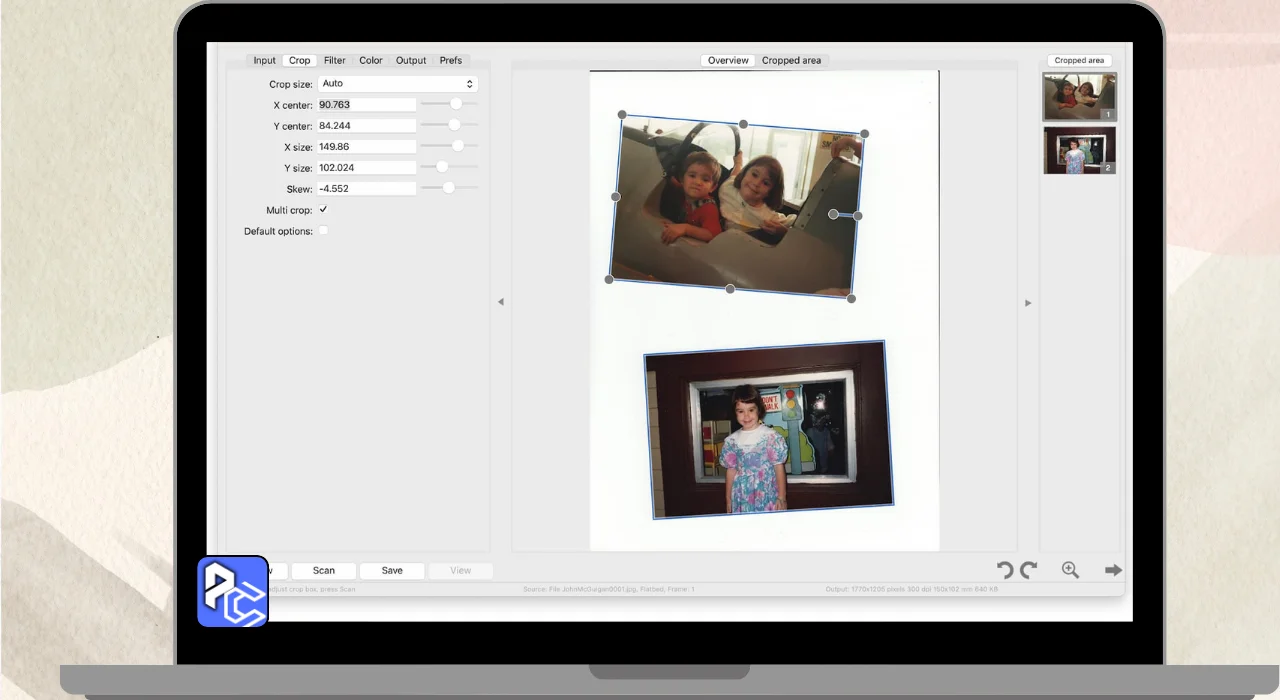
Task: Click the zoom in magnifier icon
Action: (x=1070, y=570)
